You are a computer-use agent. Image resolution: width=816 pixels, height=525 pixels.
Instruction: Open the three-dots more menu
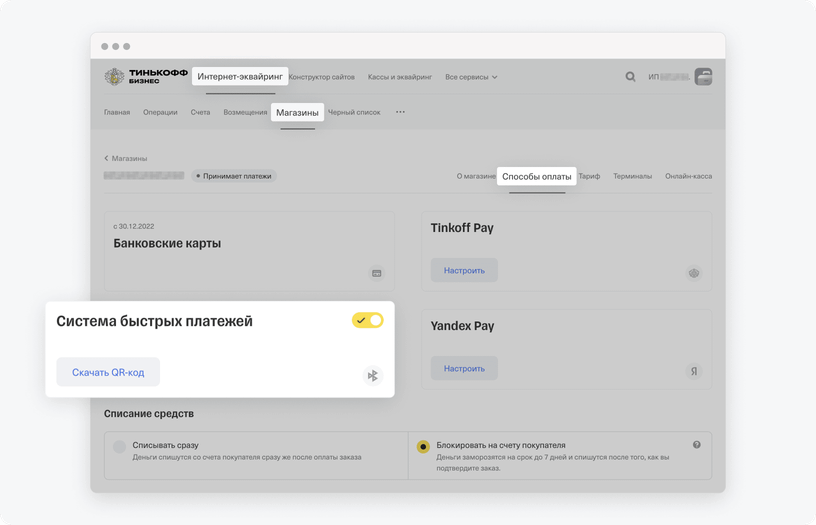click(x=400, y=112)
